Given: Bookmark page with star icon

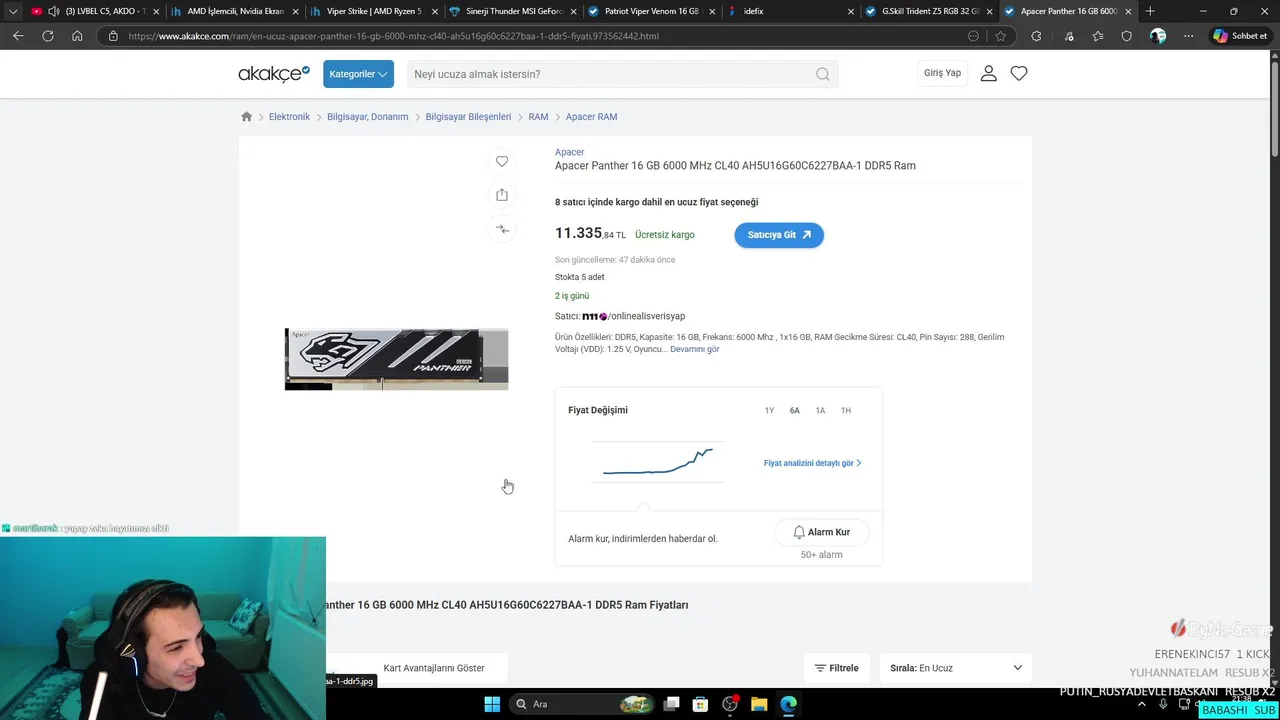Looking at the screenshot, I should [x=1000, y=36].
